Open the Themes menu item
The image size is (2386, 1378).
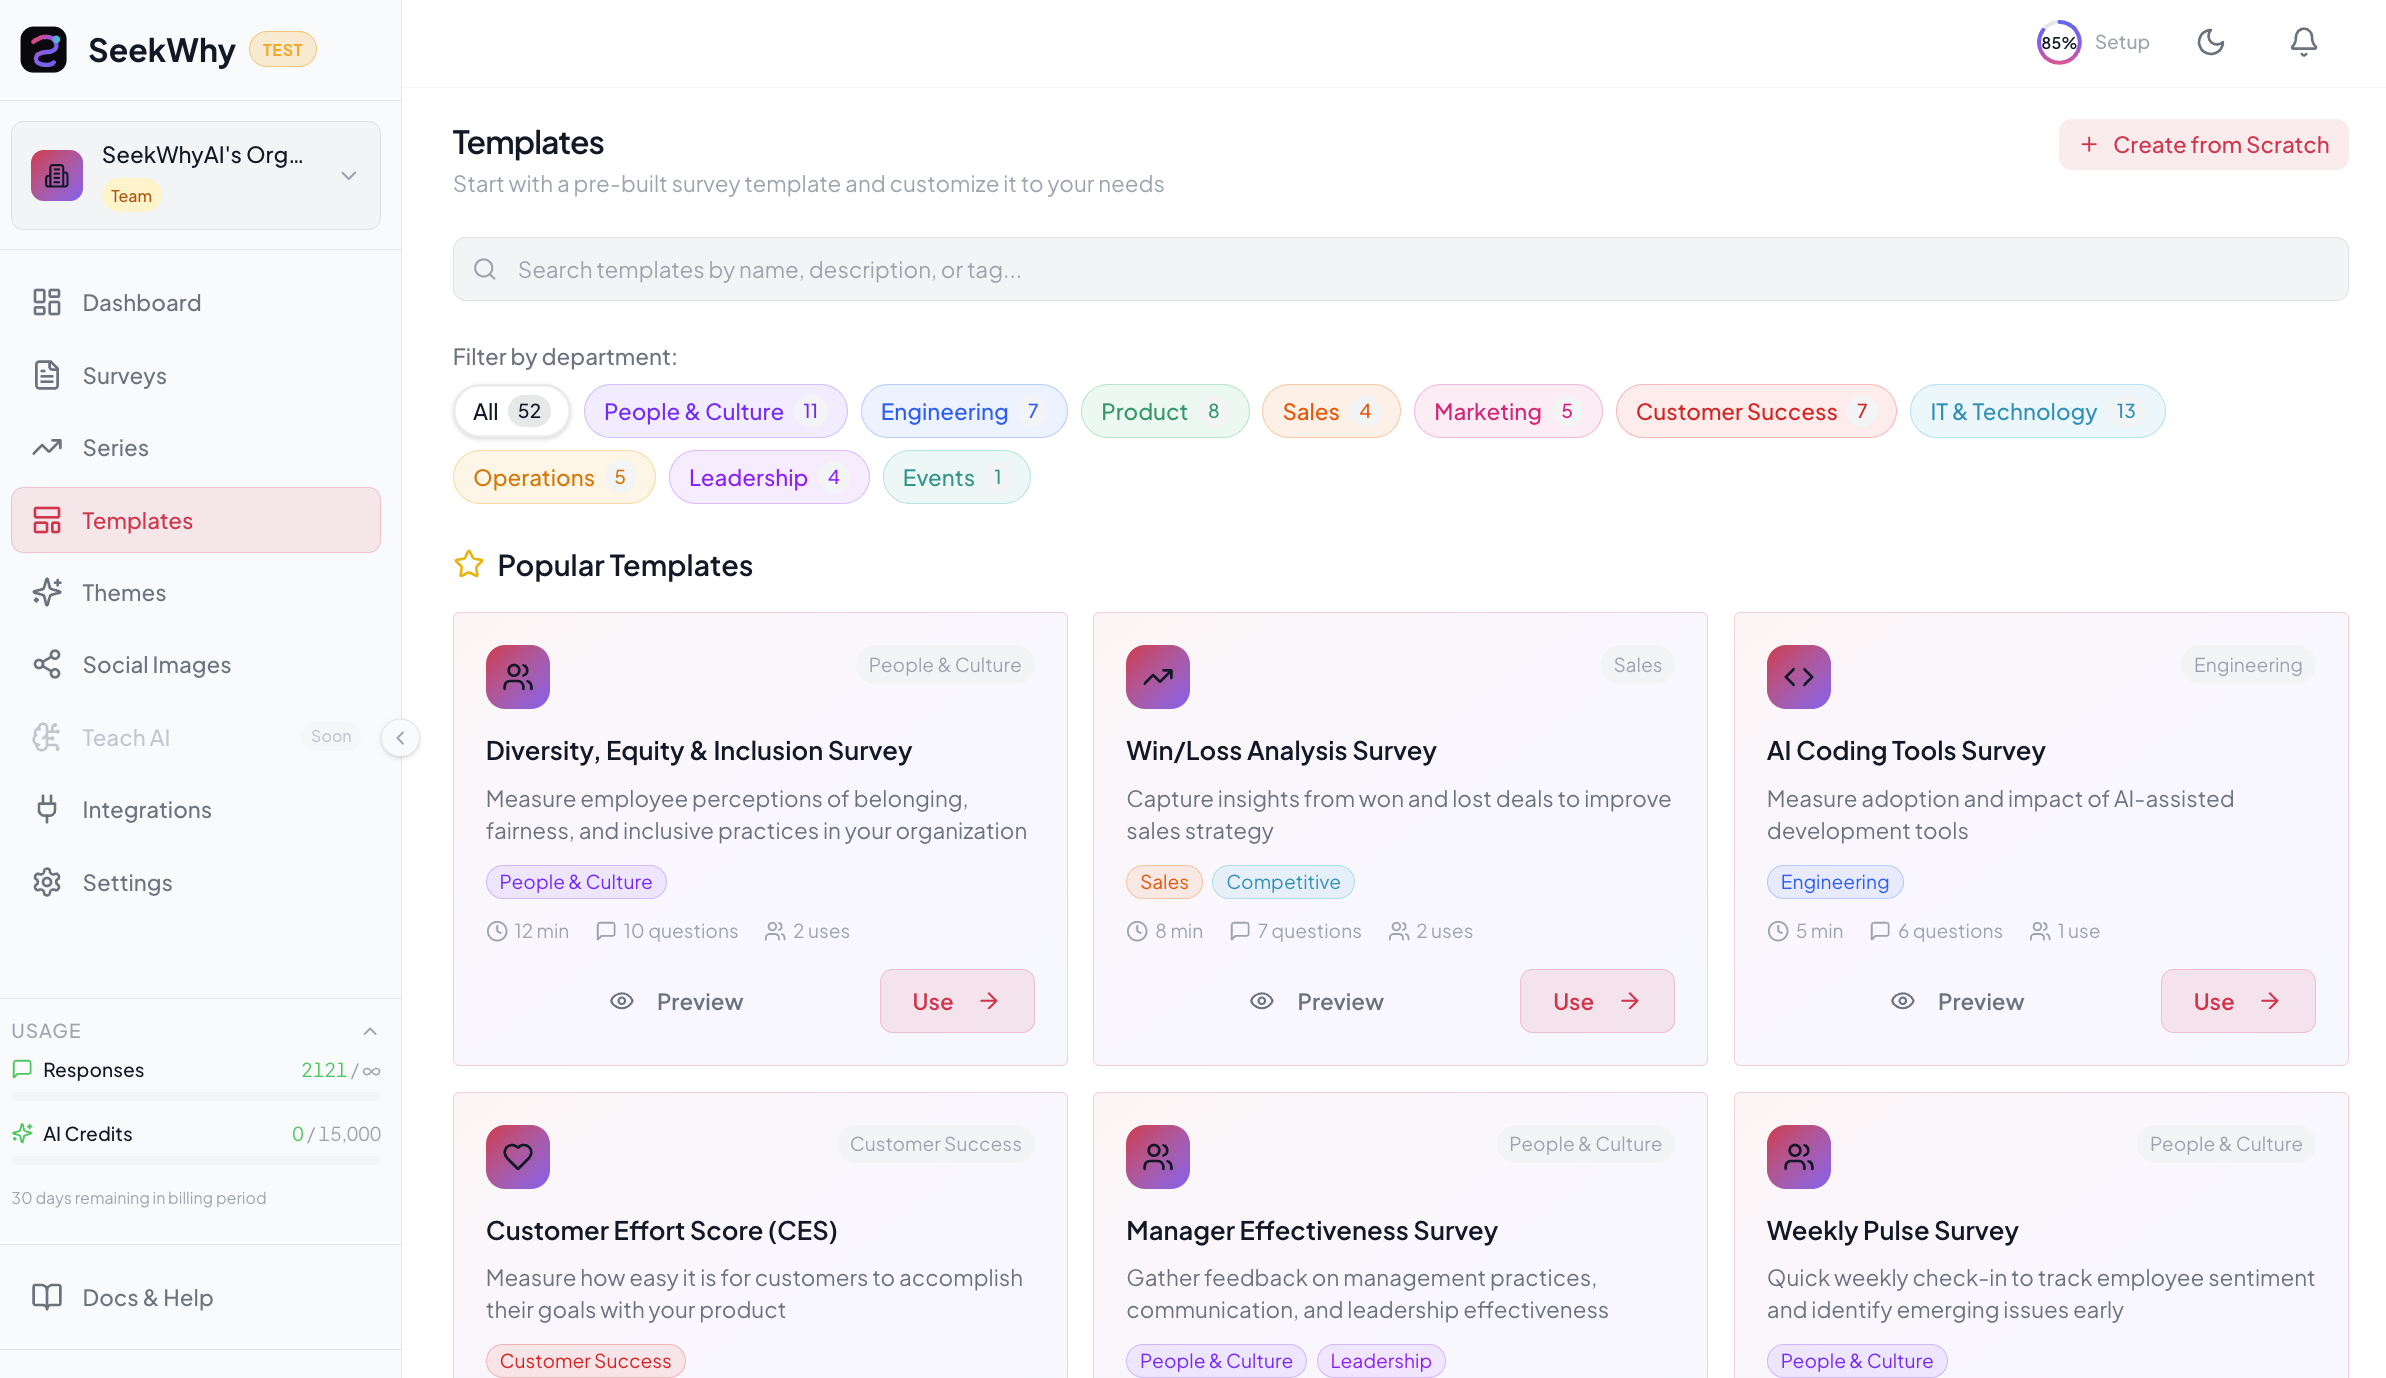coord(124,593)
